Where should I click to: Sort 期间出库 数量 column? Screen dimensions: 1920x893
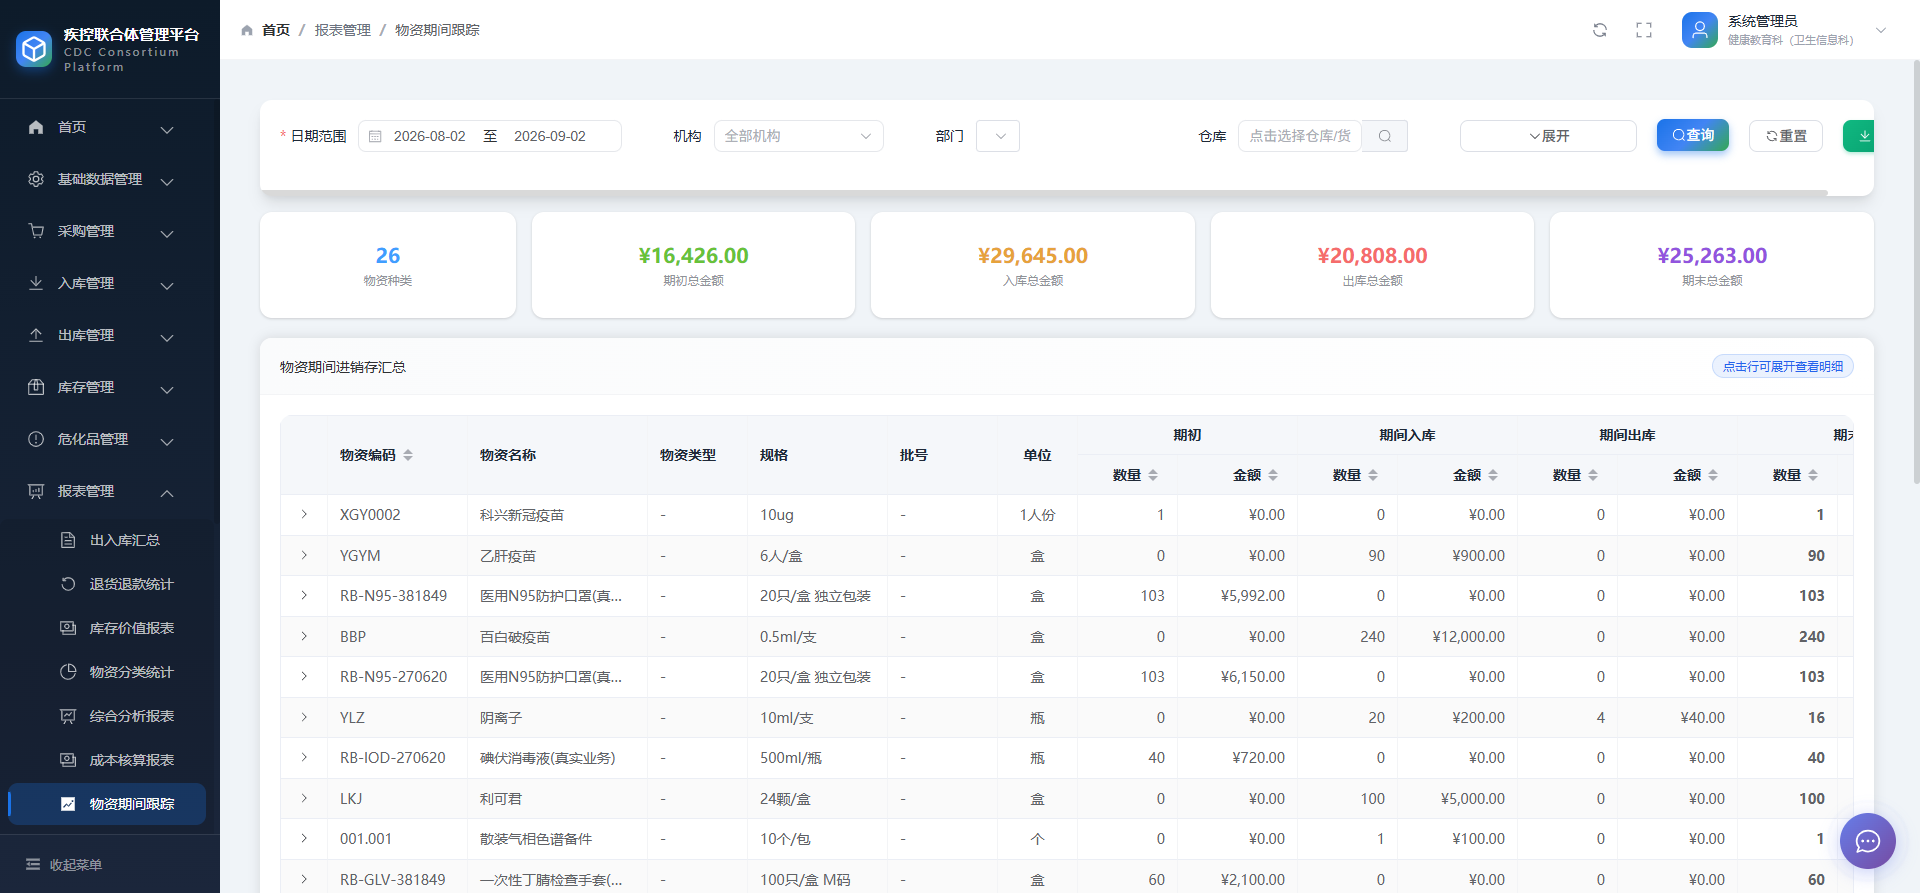[1593, 475]
